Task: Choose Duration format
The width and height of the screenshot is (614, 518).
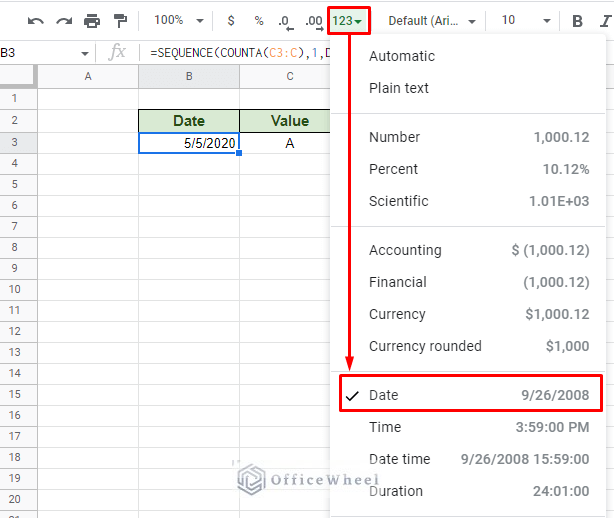Action: (x=468, y=491)
